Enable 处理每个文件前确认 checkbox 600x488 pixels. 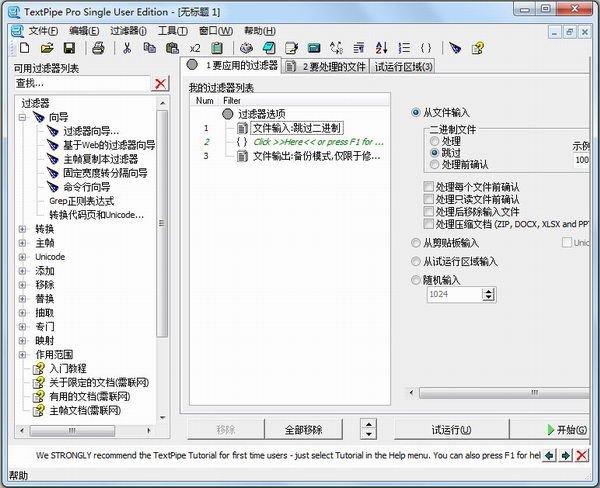pyautogui.click(x=429, y=187)
